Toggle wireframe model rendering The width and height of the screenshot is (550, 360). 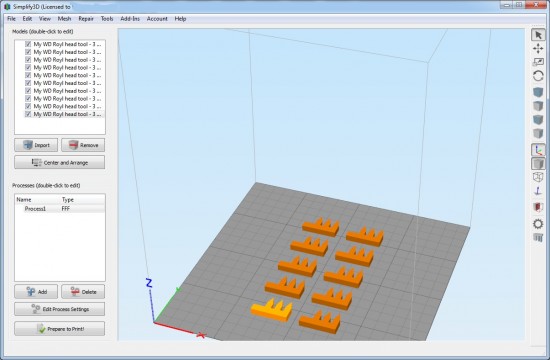(538, 177)
